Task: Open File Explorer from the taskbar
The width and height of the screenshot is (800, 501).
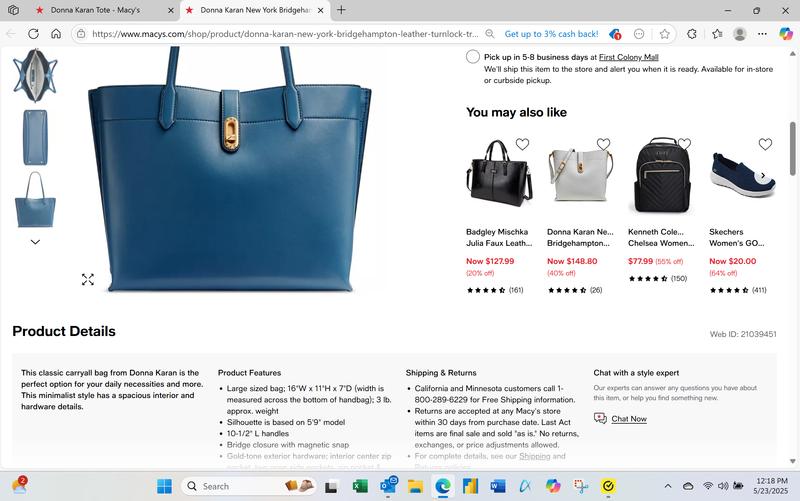Action: coord(415,486)
